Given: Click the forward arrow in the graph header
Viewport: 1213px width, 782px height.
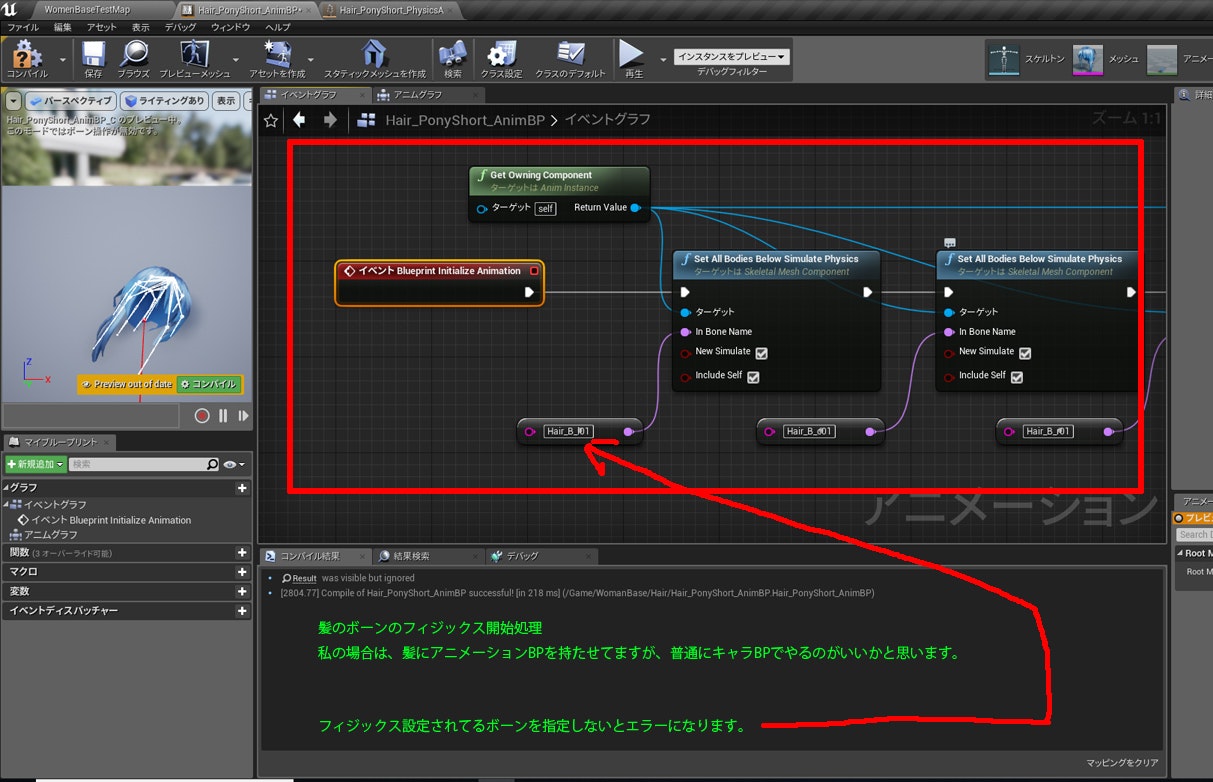Looking at the screenshot, I should (330, 120).
